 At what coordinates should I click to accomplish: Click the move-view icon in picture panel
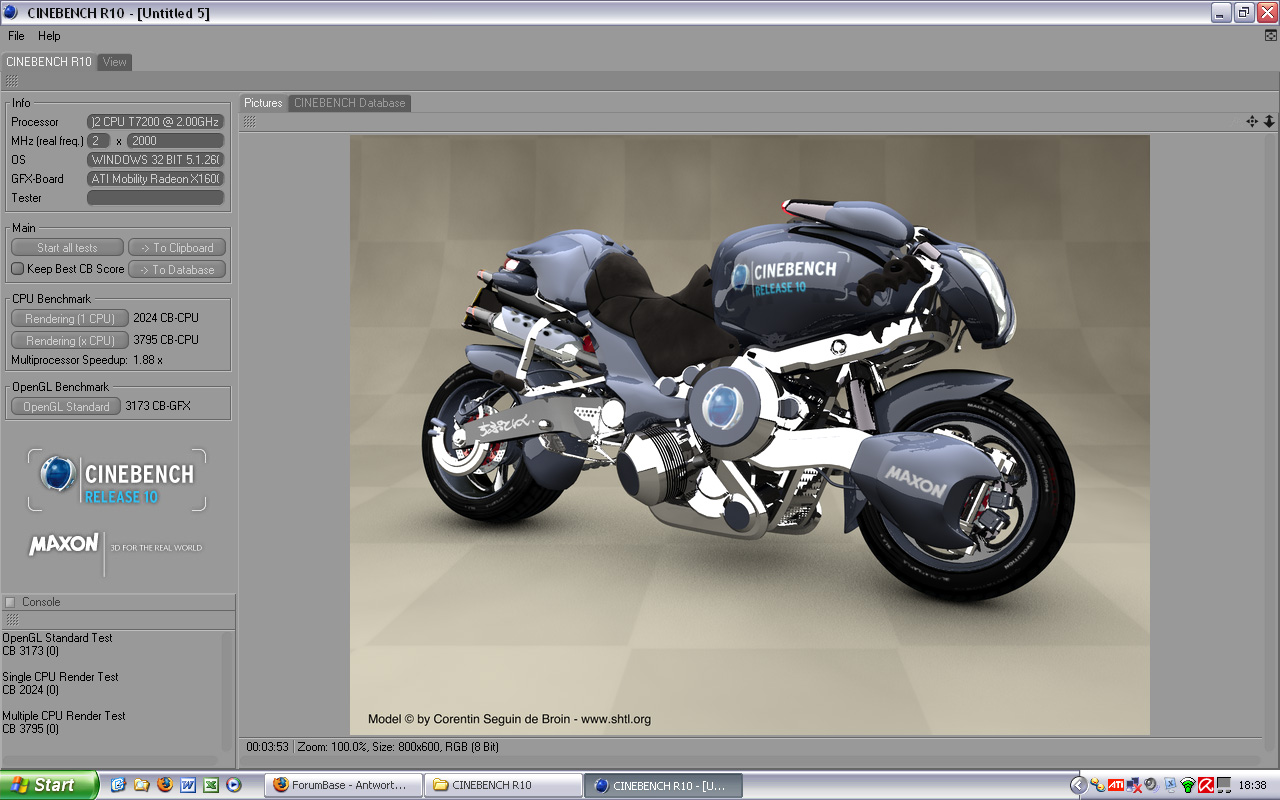[1252, 121]
